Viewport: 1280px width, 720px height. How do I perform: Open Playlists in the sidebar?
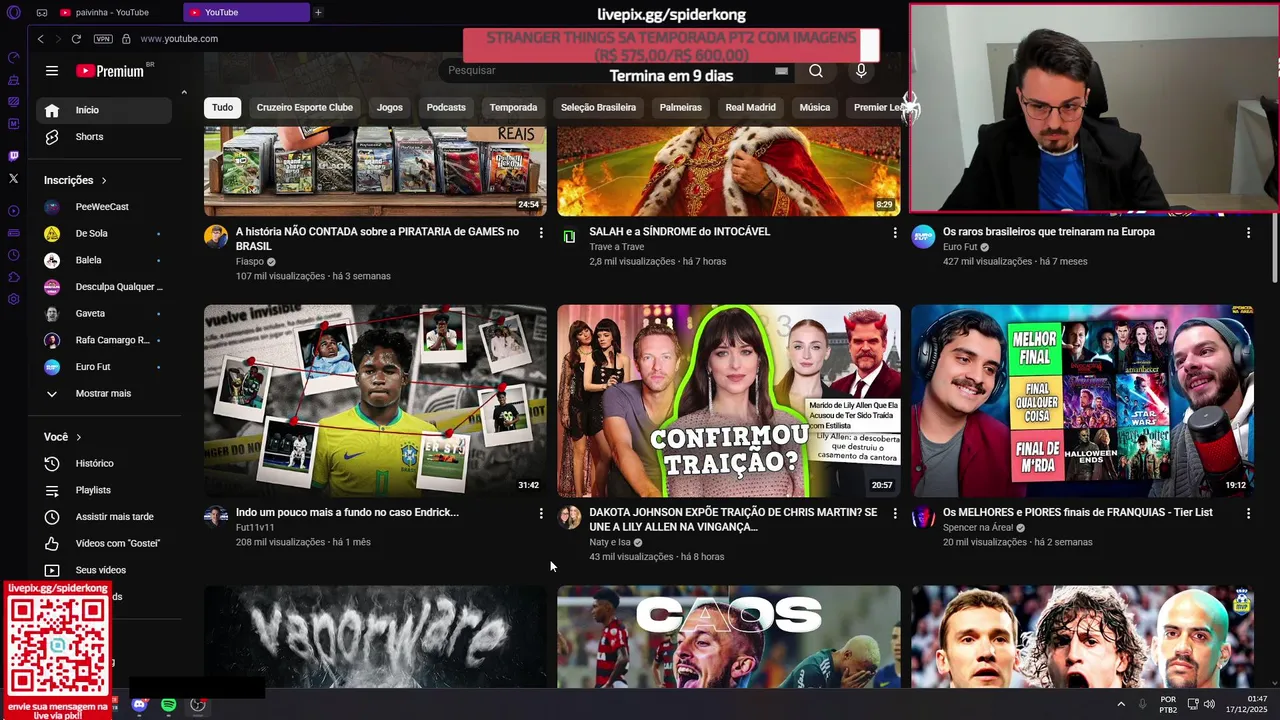pos(103,490)
